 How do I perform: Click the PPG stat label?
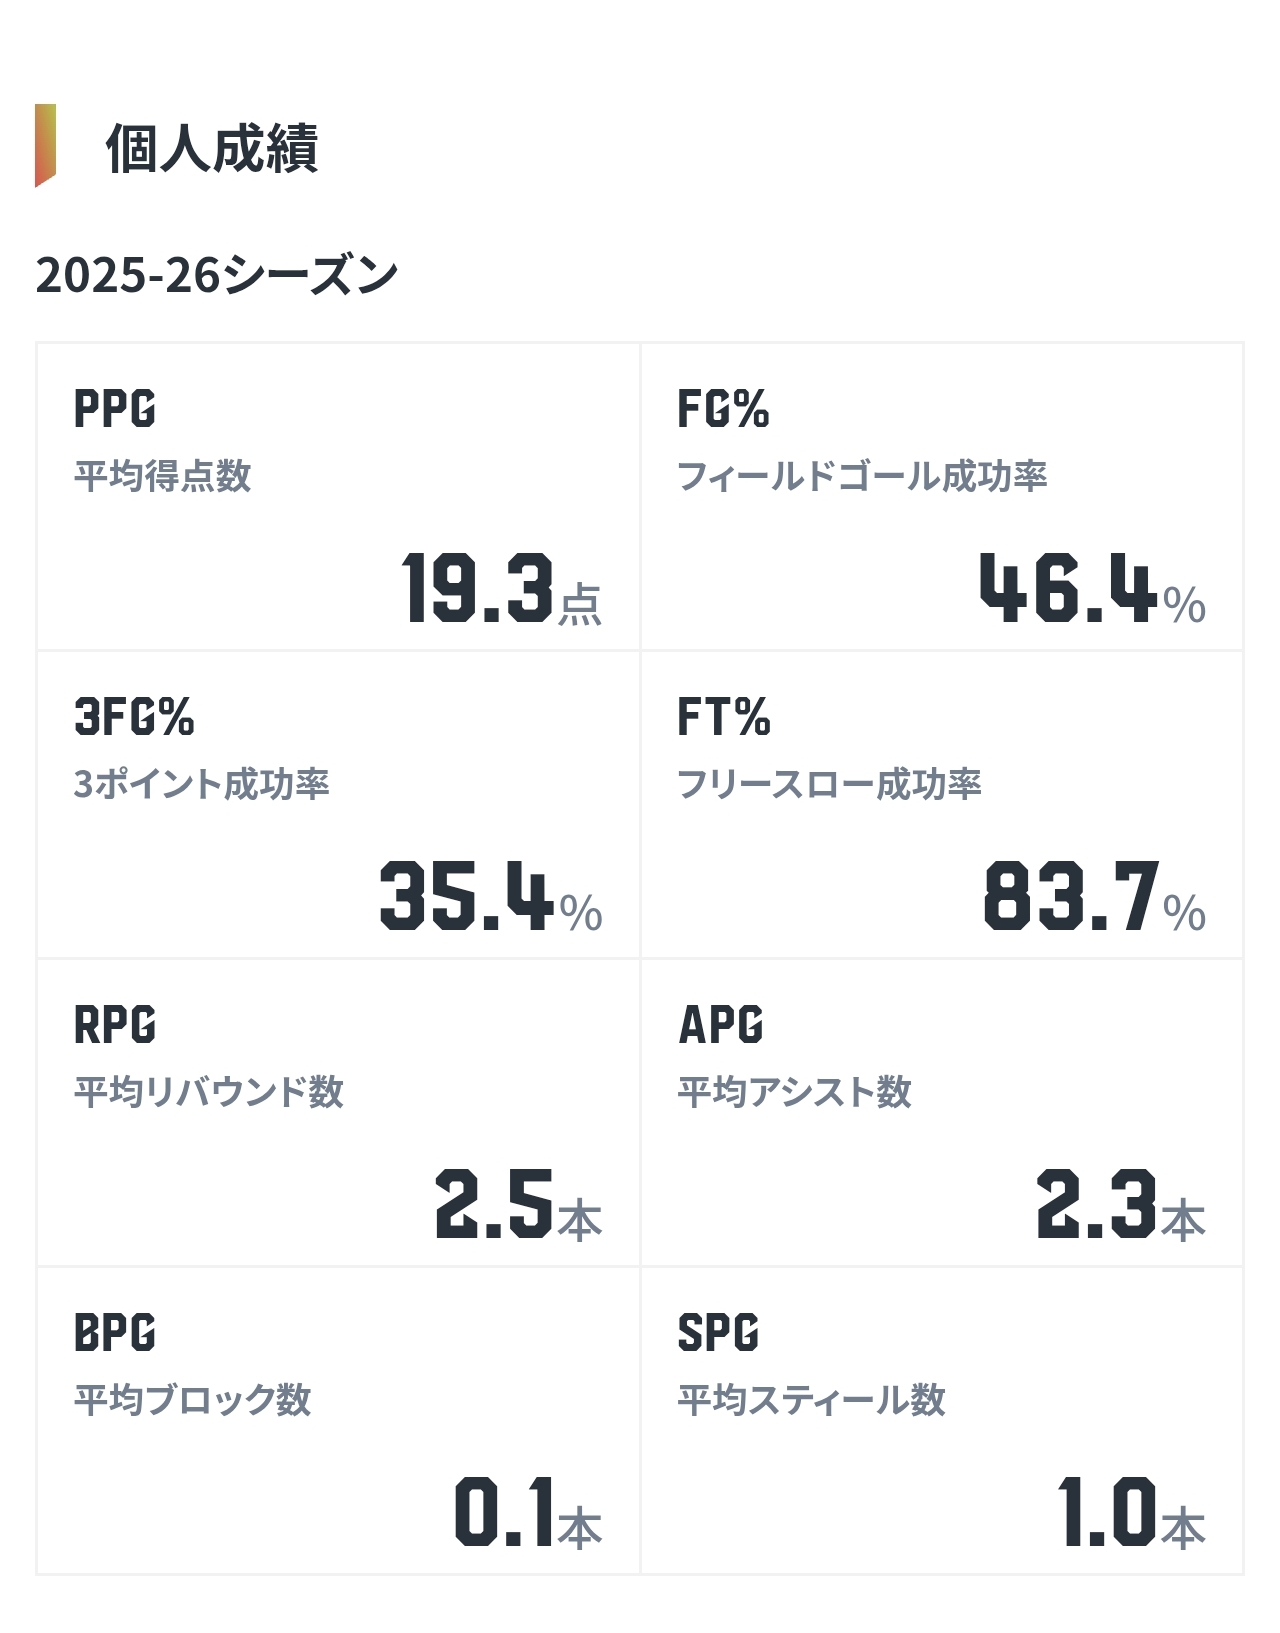(115, 409)
